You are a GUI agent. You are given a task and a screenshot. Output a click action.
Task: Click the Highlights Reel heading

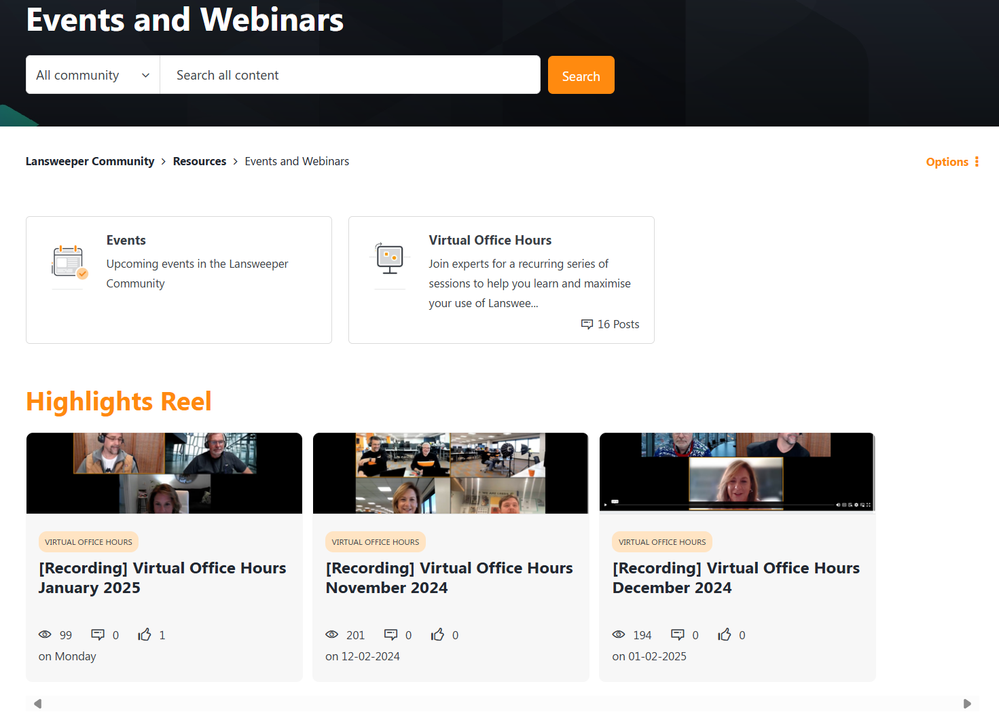click(x=119, y=402)
